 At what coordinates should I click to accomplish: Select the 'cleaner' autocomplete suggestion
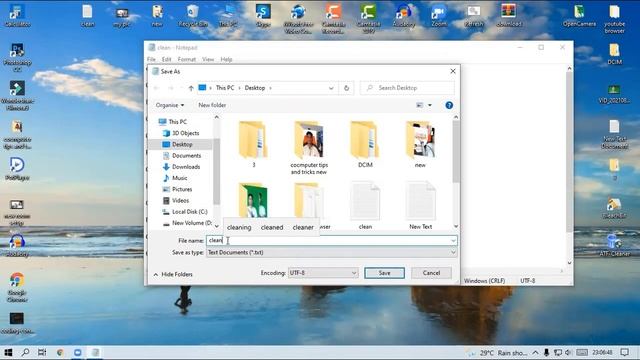(303, 227)
